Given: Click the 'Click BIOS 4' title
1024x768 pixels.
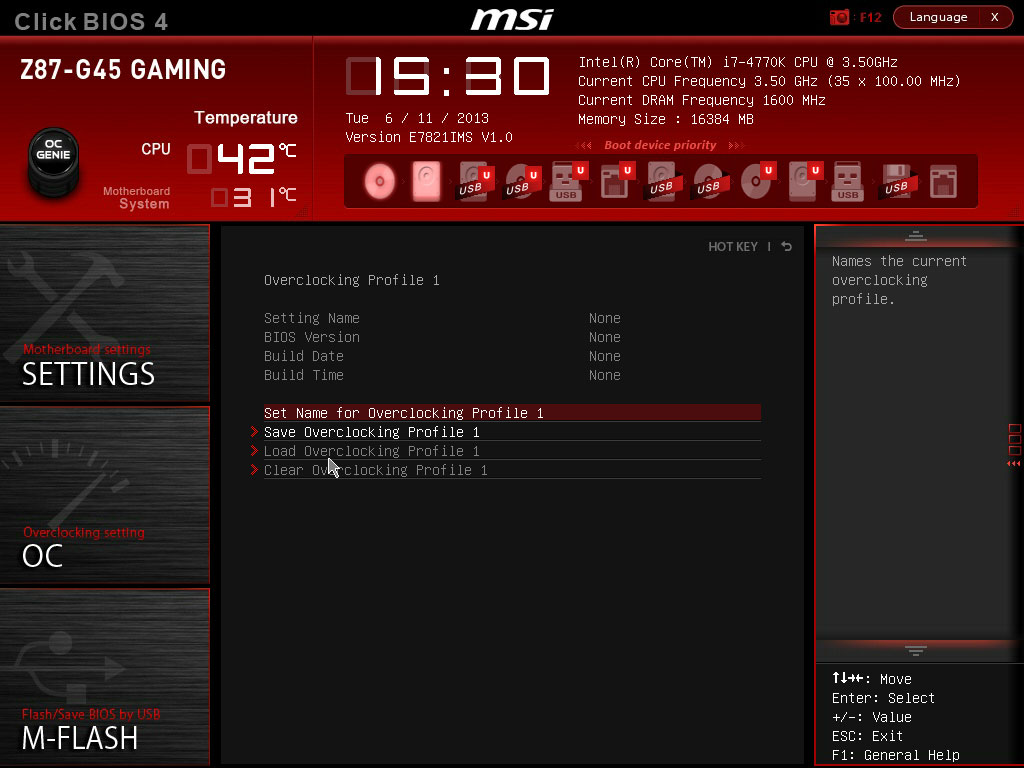Looking at the screenshot, I should (x=91, y=22).
